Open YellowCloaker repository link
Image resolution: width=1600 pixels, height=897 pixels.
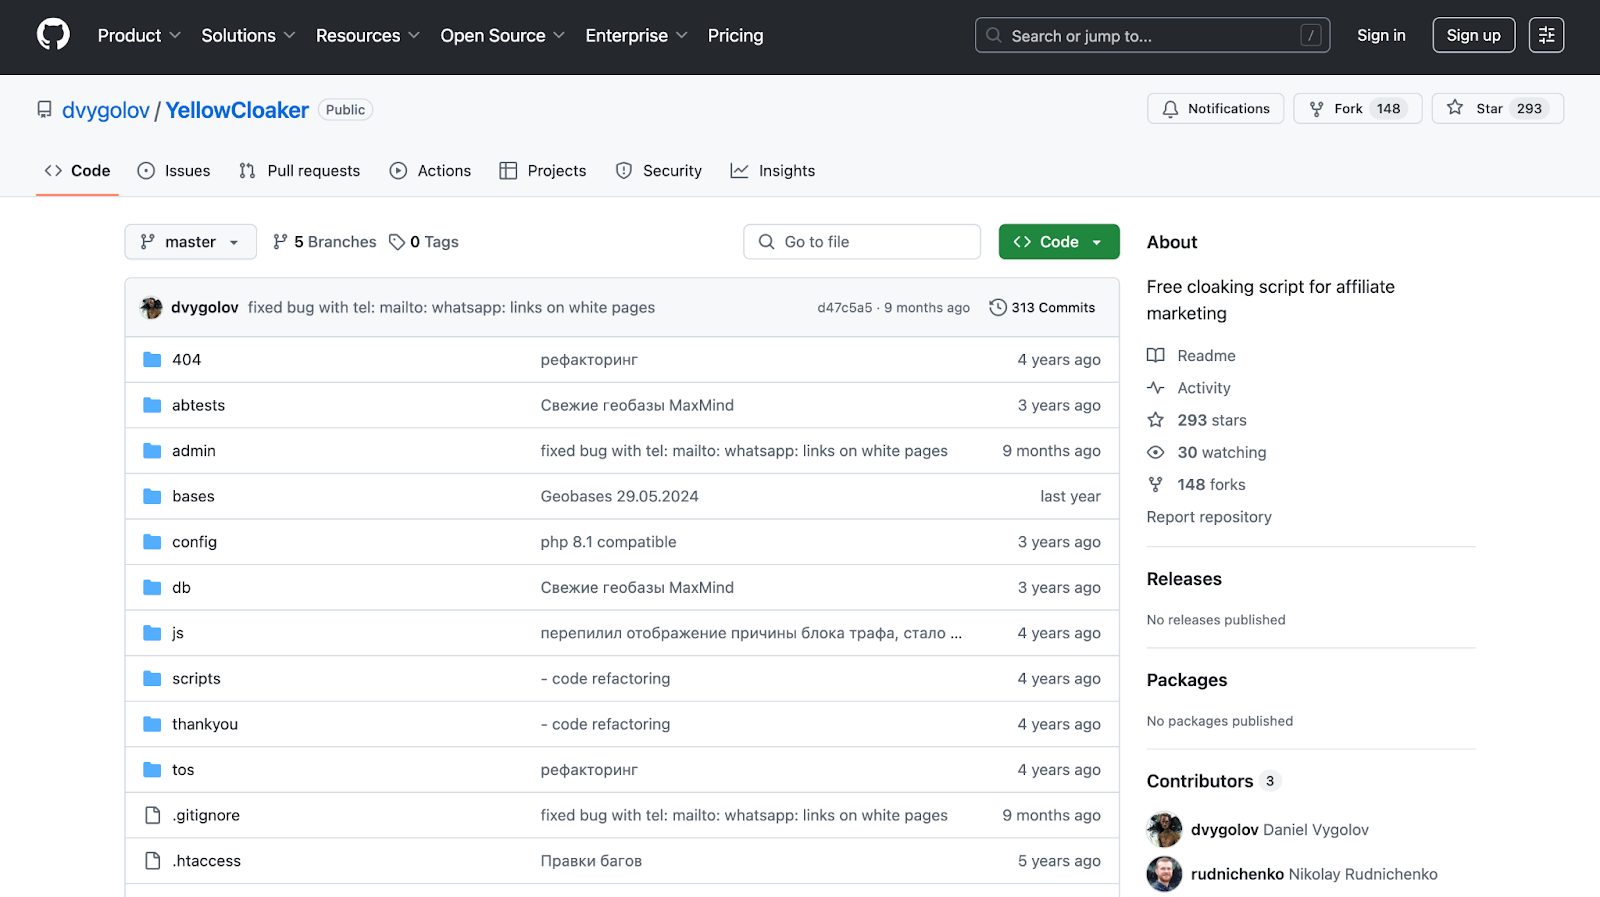237,110
